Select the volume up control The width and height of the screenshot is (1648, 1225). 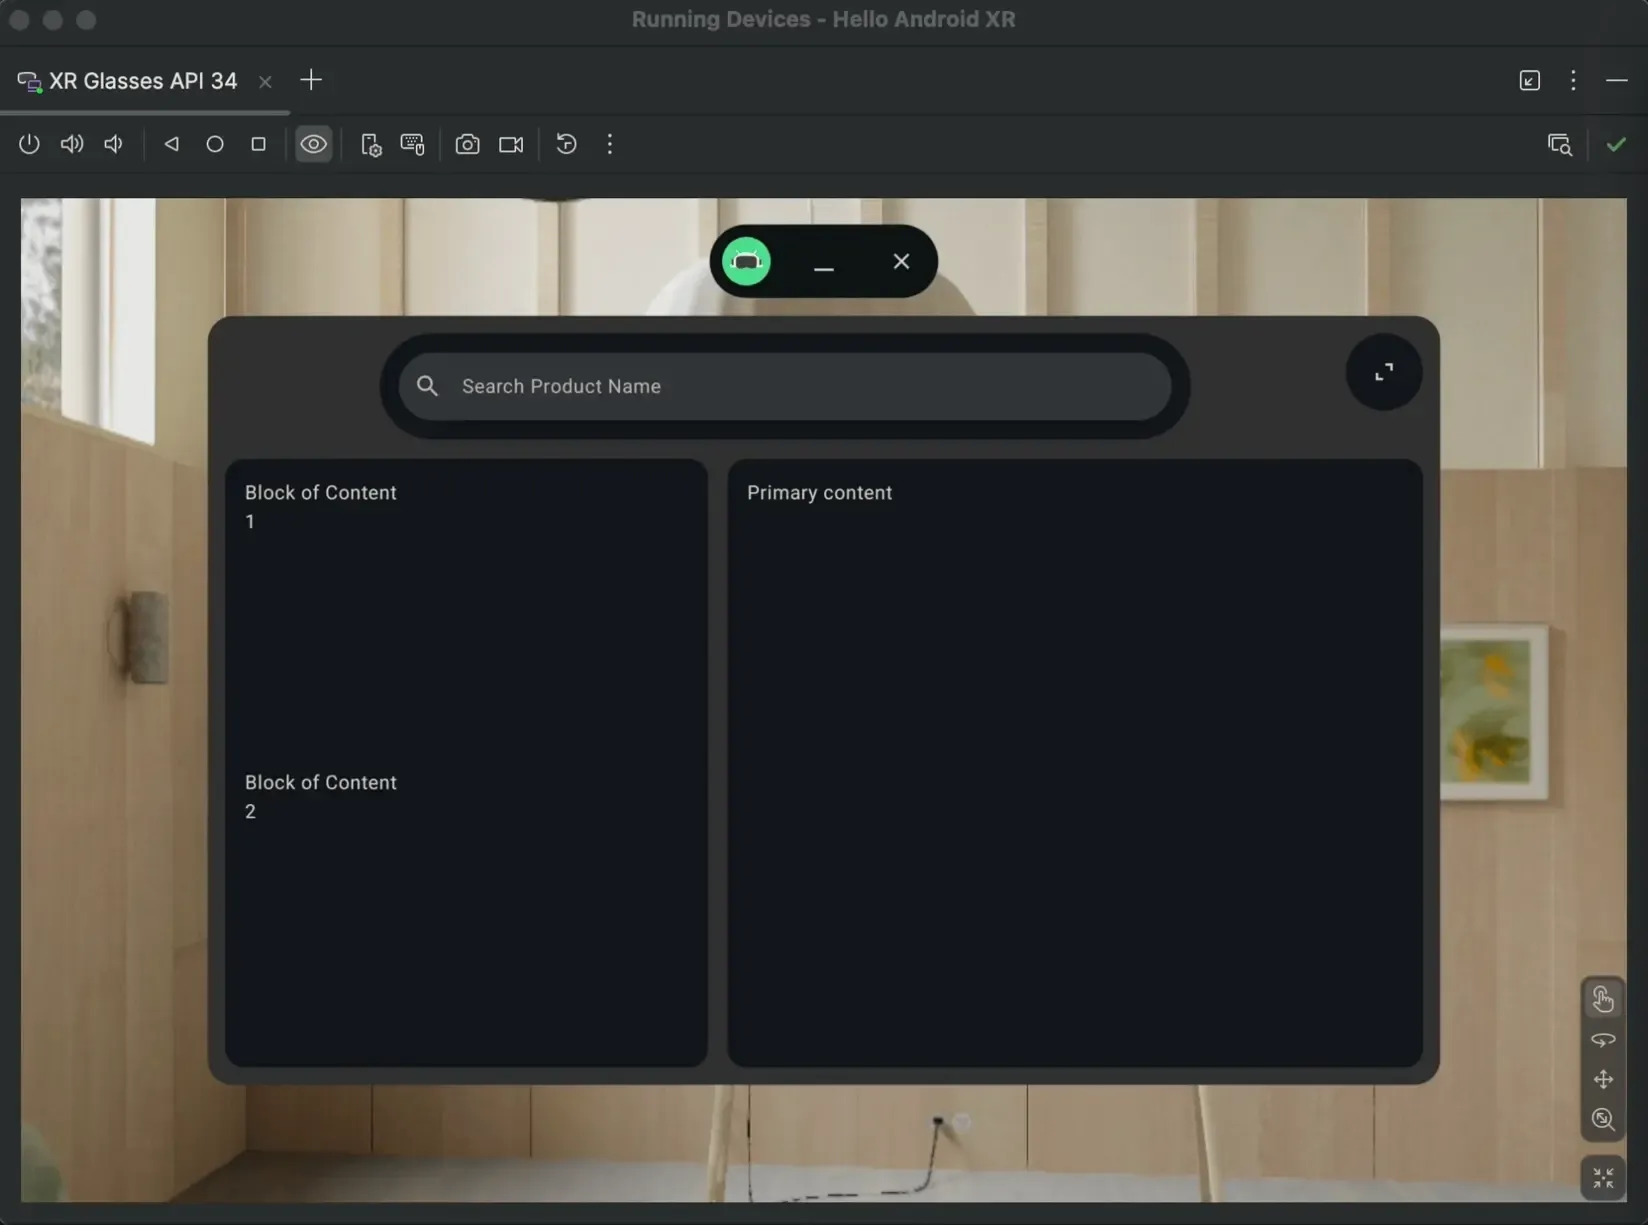(71, 144)
